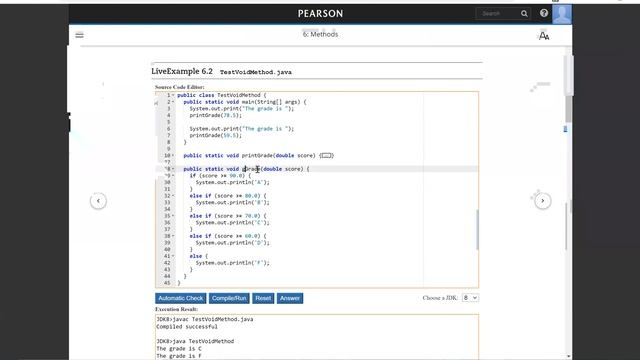Click code line 'public class TestVoidMethod {'

tap(222, 95)
